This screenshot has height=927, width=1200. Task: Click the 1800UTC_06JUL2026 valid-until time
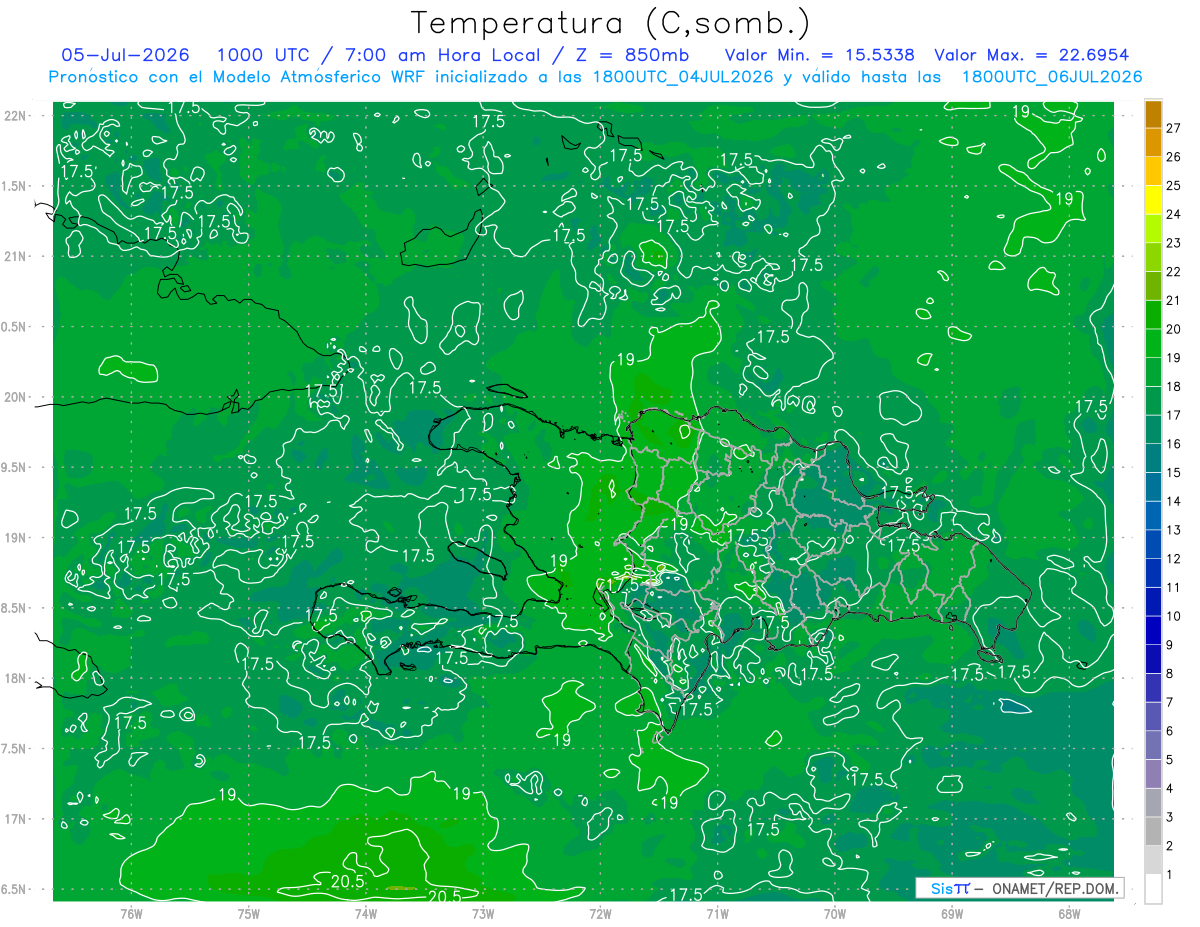(x=1052, y=77)
